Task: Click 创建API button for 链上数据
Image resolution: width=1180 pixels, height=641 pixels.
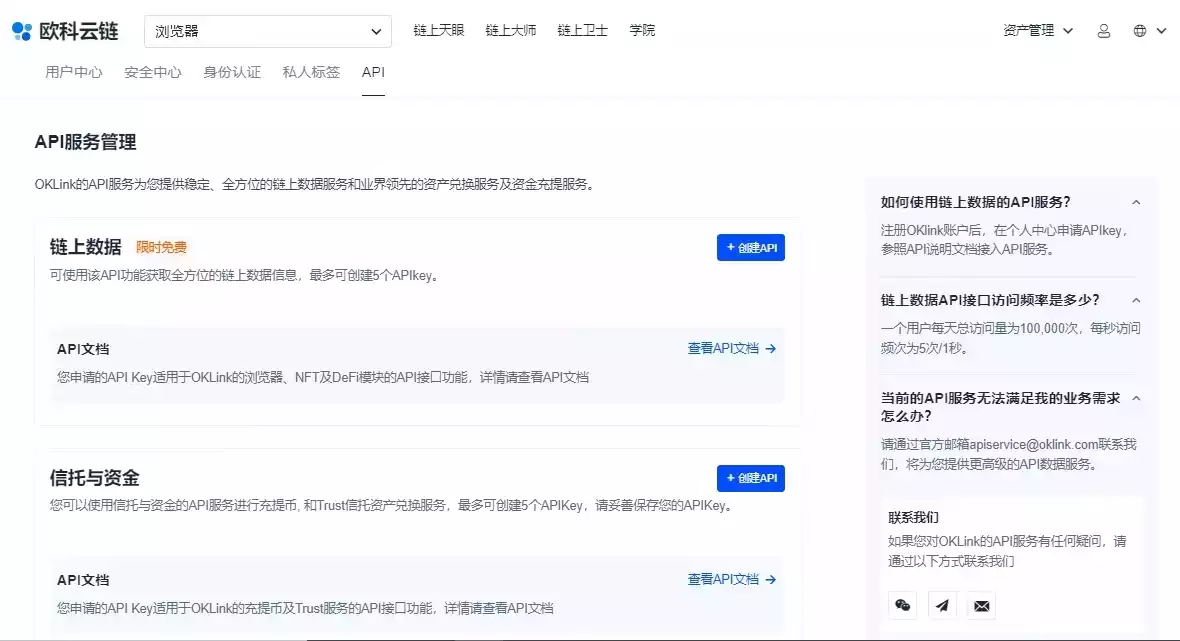Action: 750,248
